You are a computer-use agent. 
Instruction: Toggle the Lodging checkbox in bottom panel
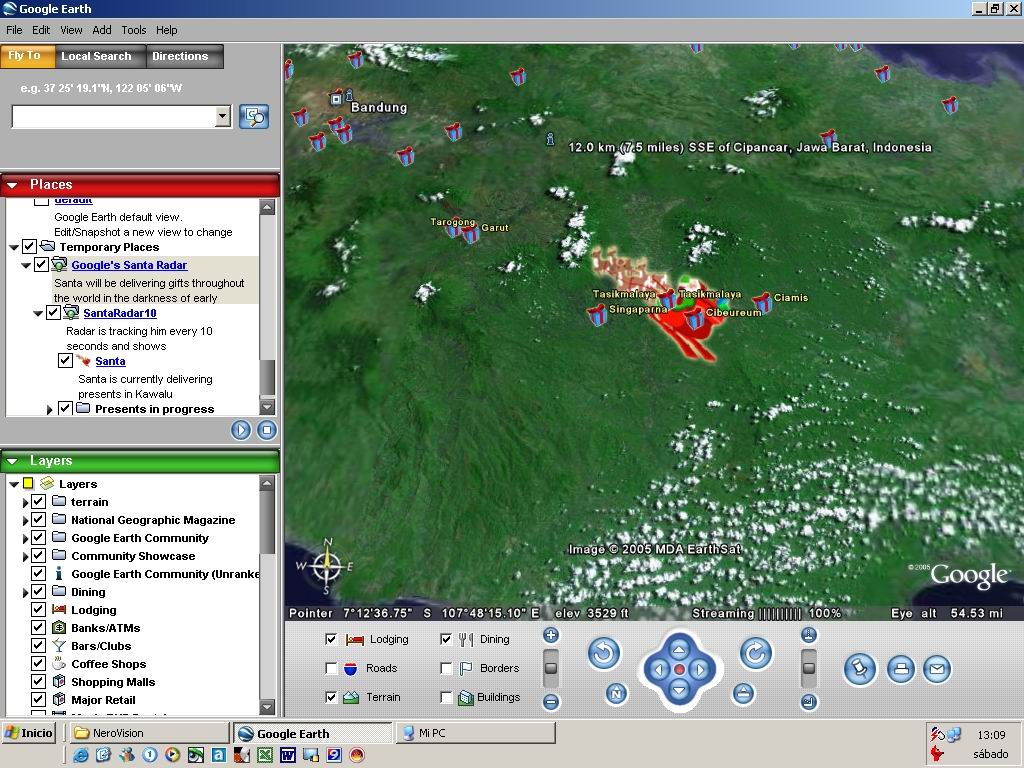tap(331, 639)
